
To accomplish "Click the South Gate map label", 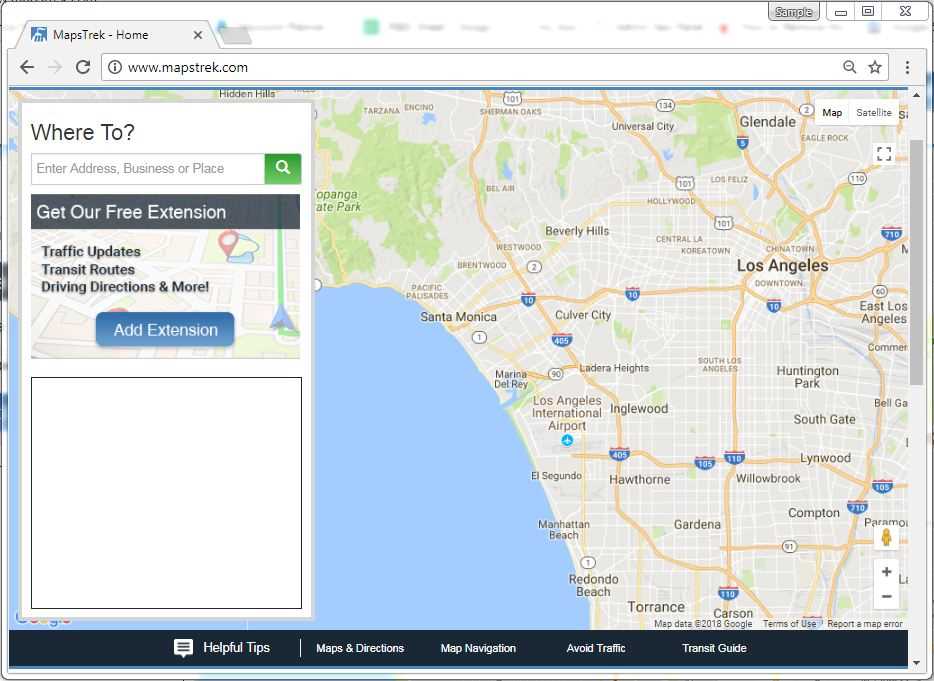I will click(x=824, y=419).
